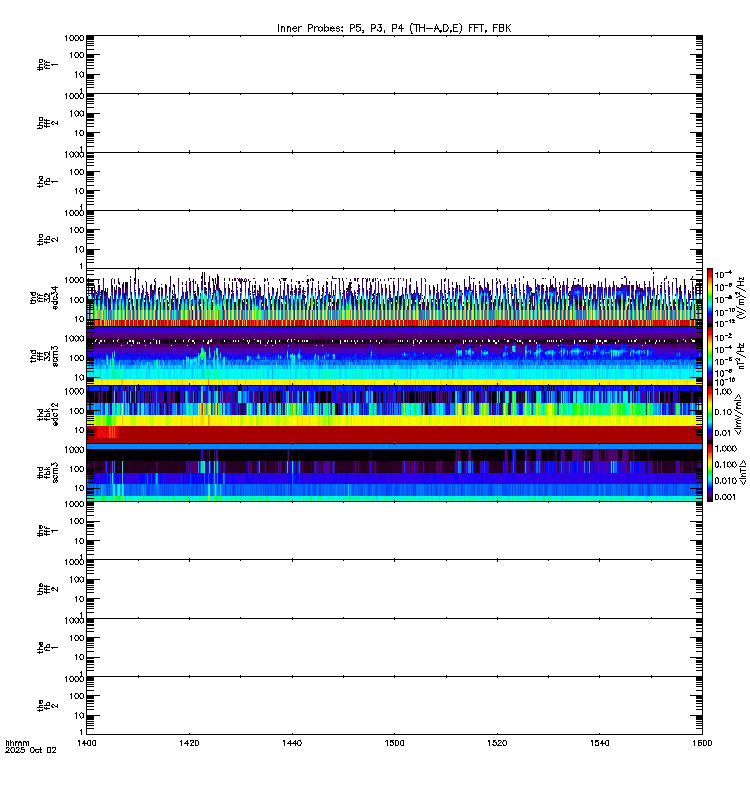Click the edc34 spectrogram color bar
The width and height of the screenshot is (750, 800).
[x=710, y=298]
